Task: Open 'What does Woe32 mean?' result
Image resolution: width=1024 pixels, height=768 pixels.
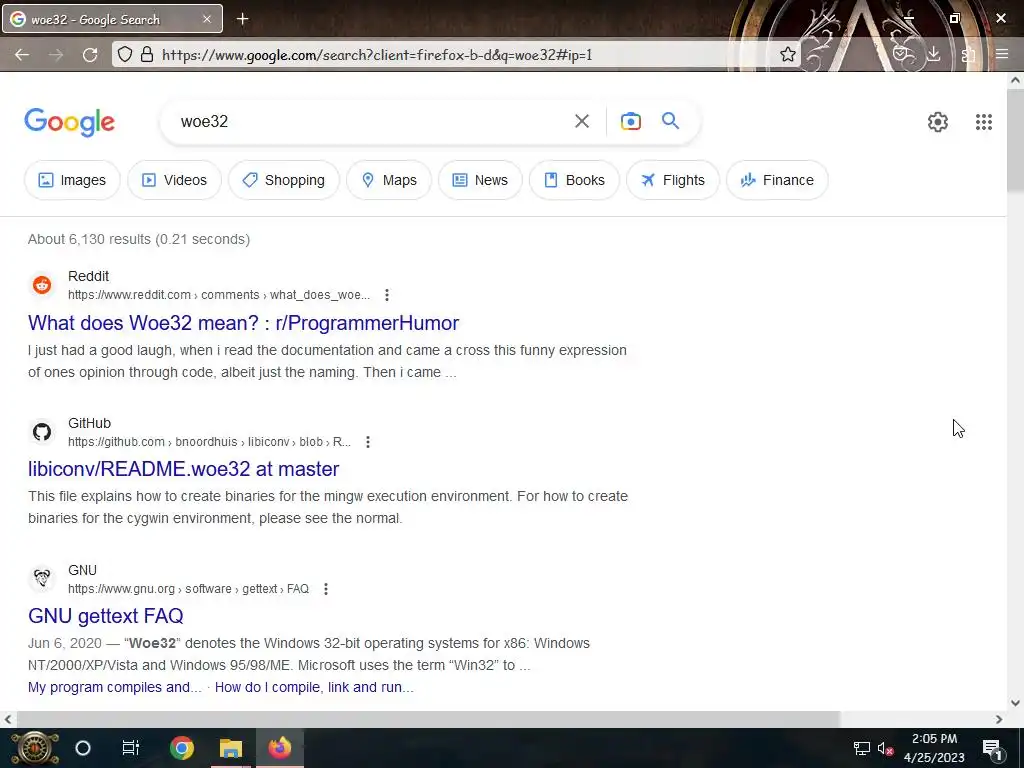Action: pyautogui.click(x=244, y=323)
